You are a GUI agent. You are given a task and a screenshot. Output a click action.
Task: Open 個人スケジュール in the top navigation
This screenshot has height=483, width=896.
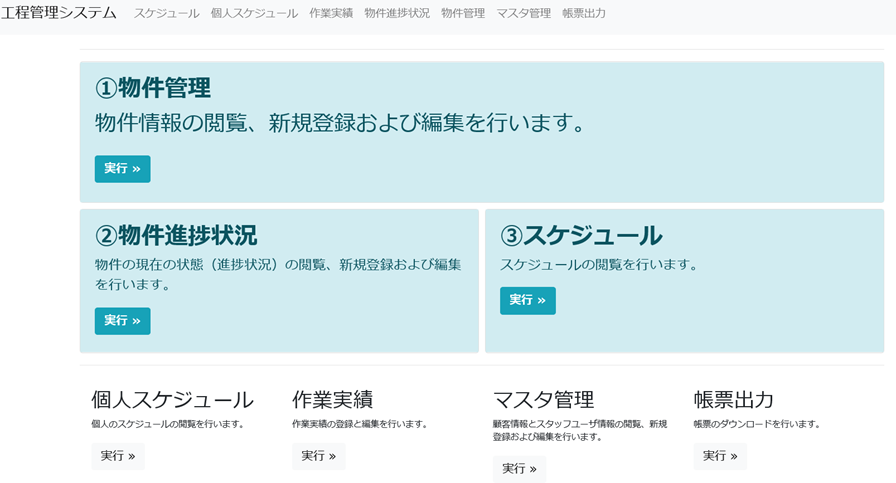coord(254,13)
